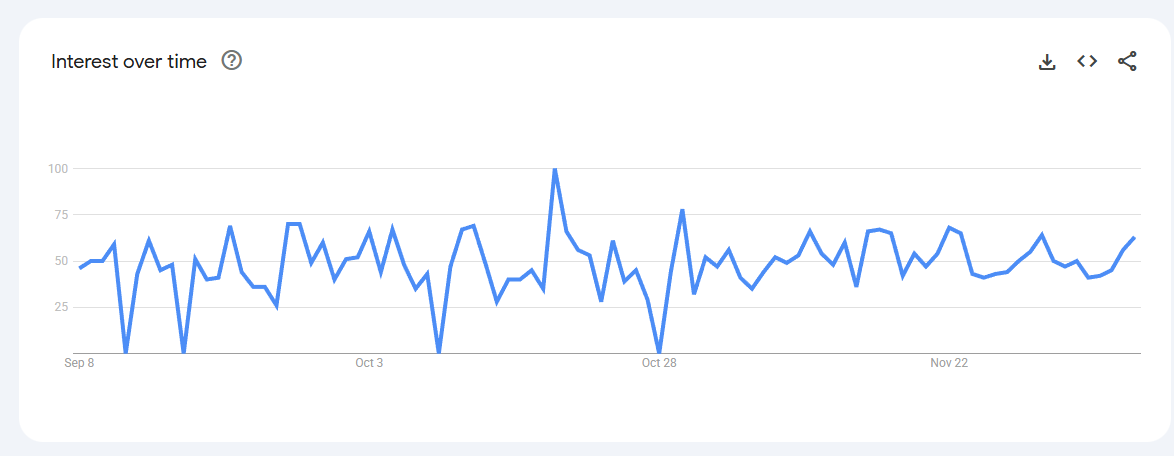Screen dimensions: 1174x456
Task: Click the Oct 28 date label
Action: [659, 363]
